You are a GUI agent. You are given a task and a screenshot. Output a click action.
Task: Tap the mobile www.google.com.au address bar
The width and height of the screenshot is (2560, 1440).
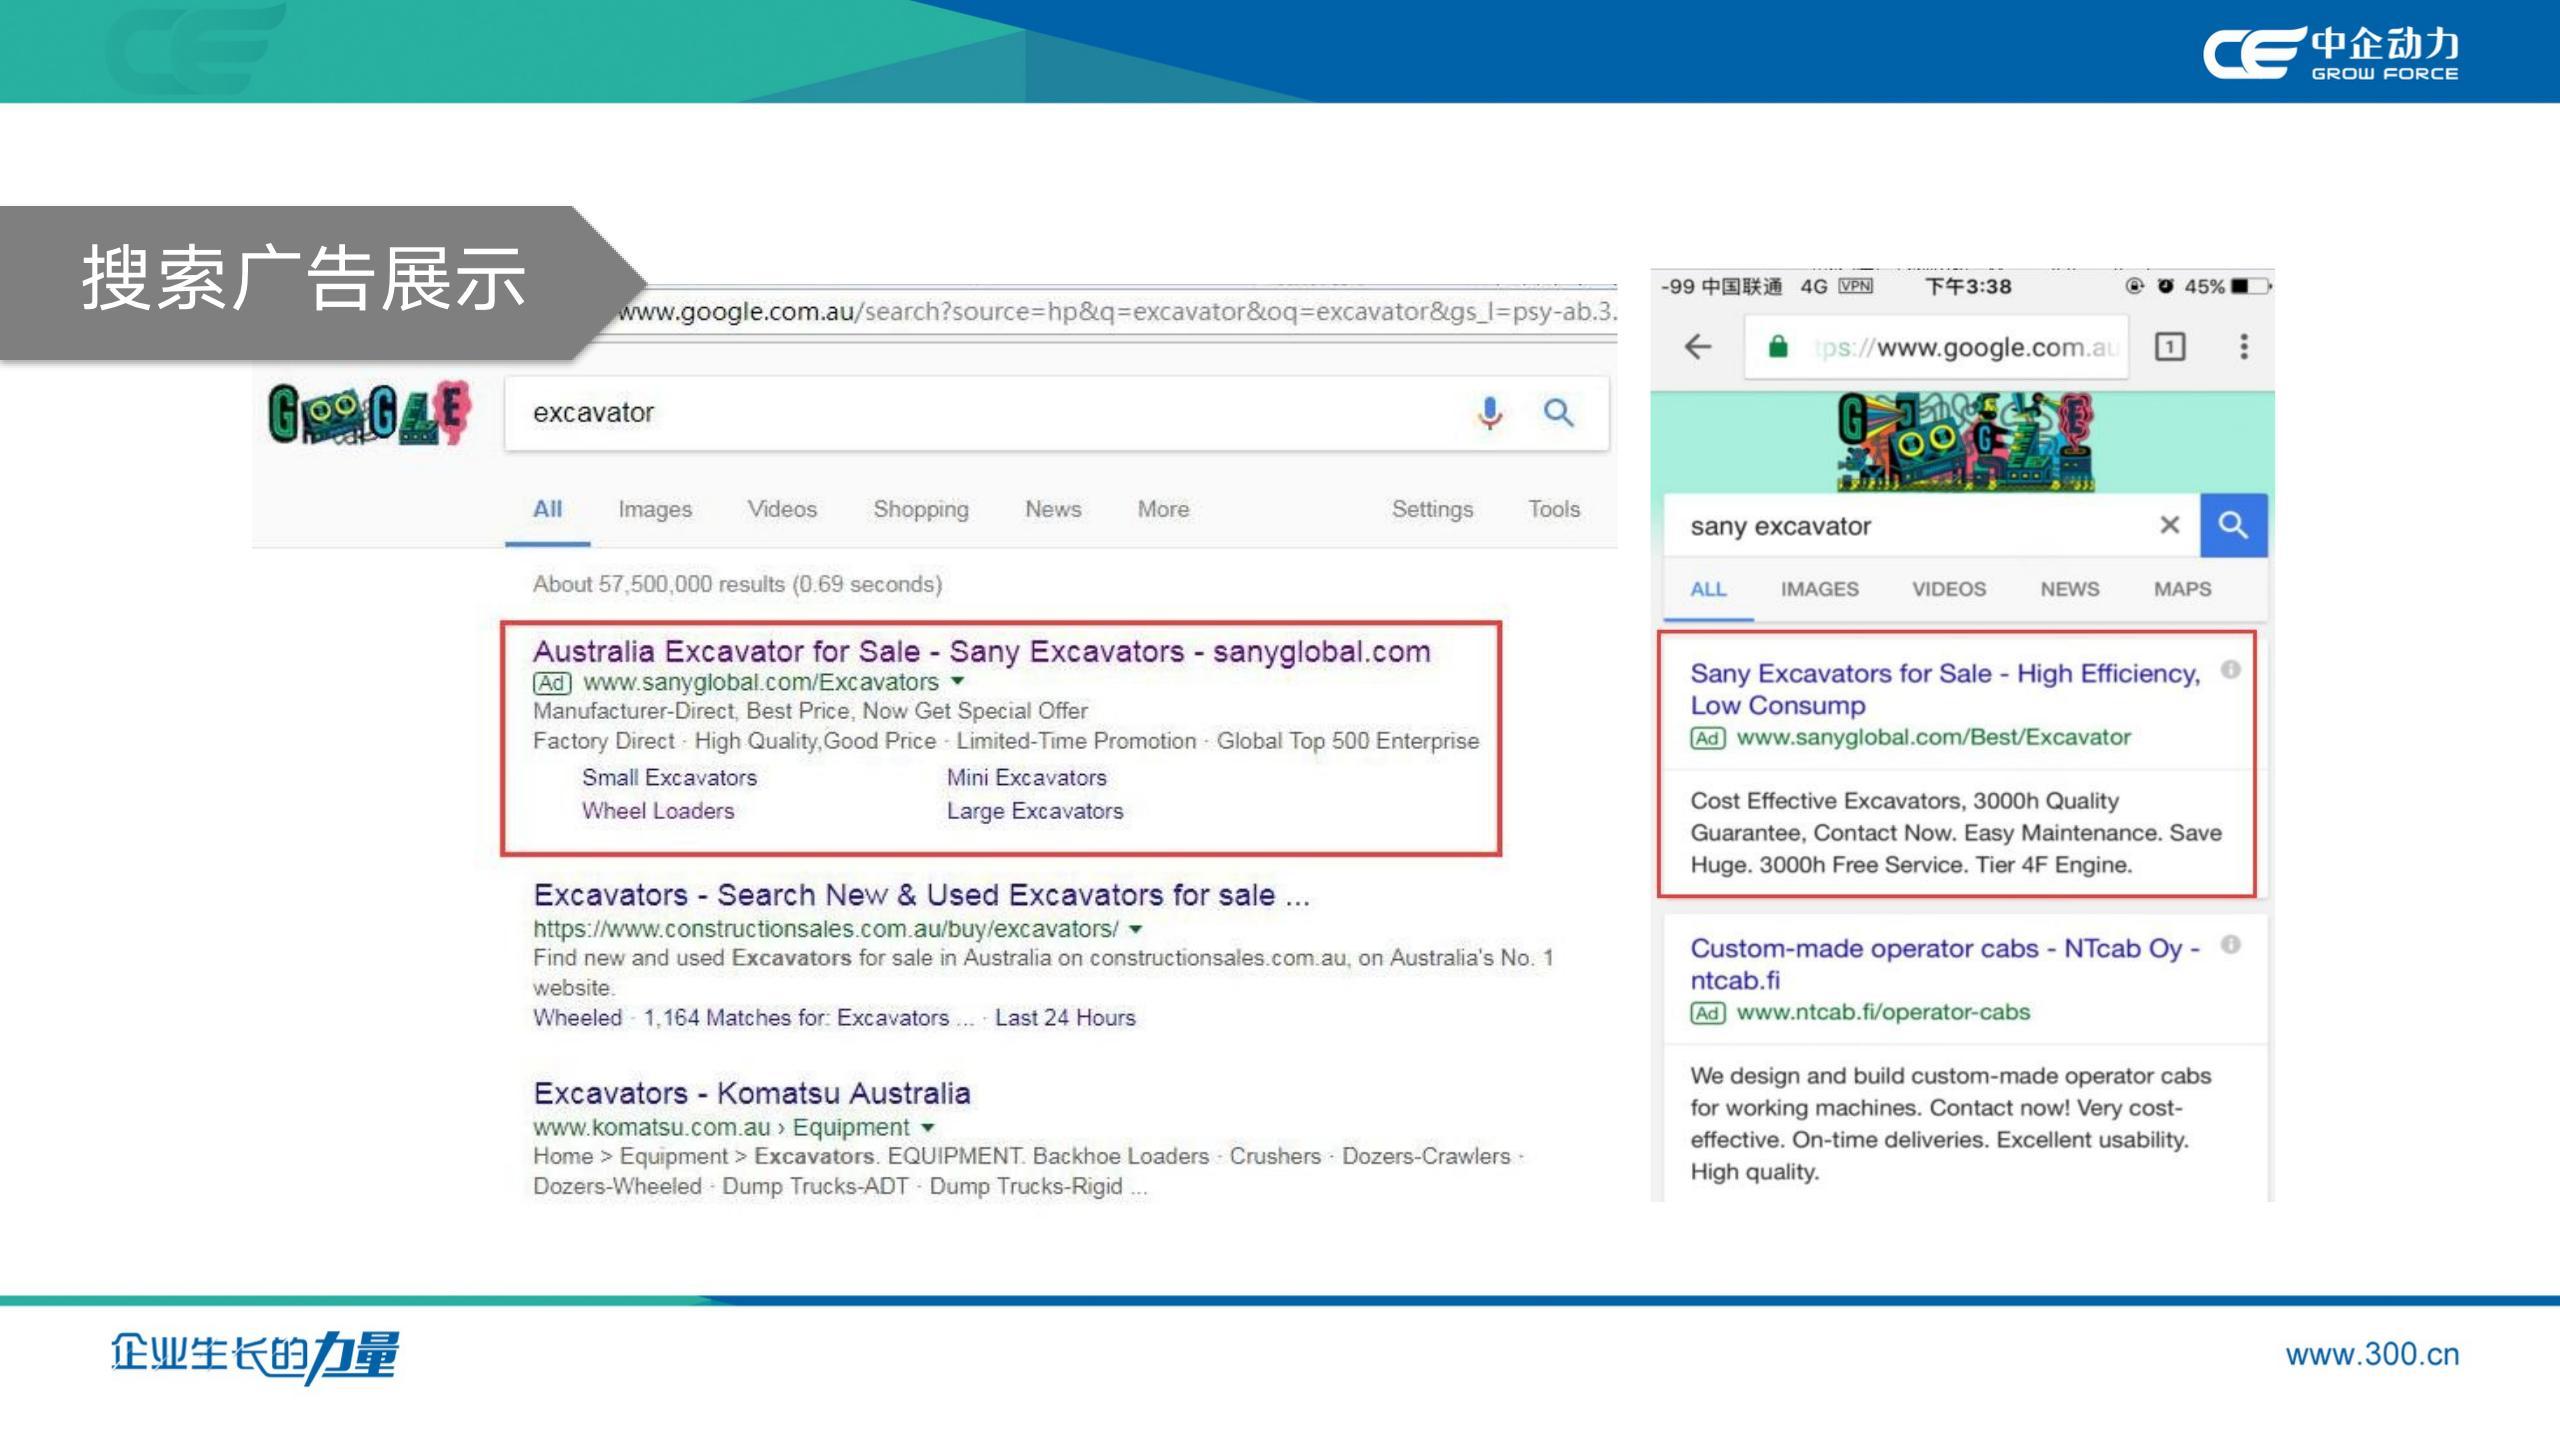click(1937, 347)
